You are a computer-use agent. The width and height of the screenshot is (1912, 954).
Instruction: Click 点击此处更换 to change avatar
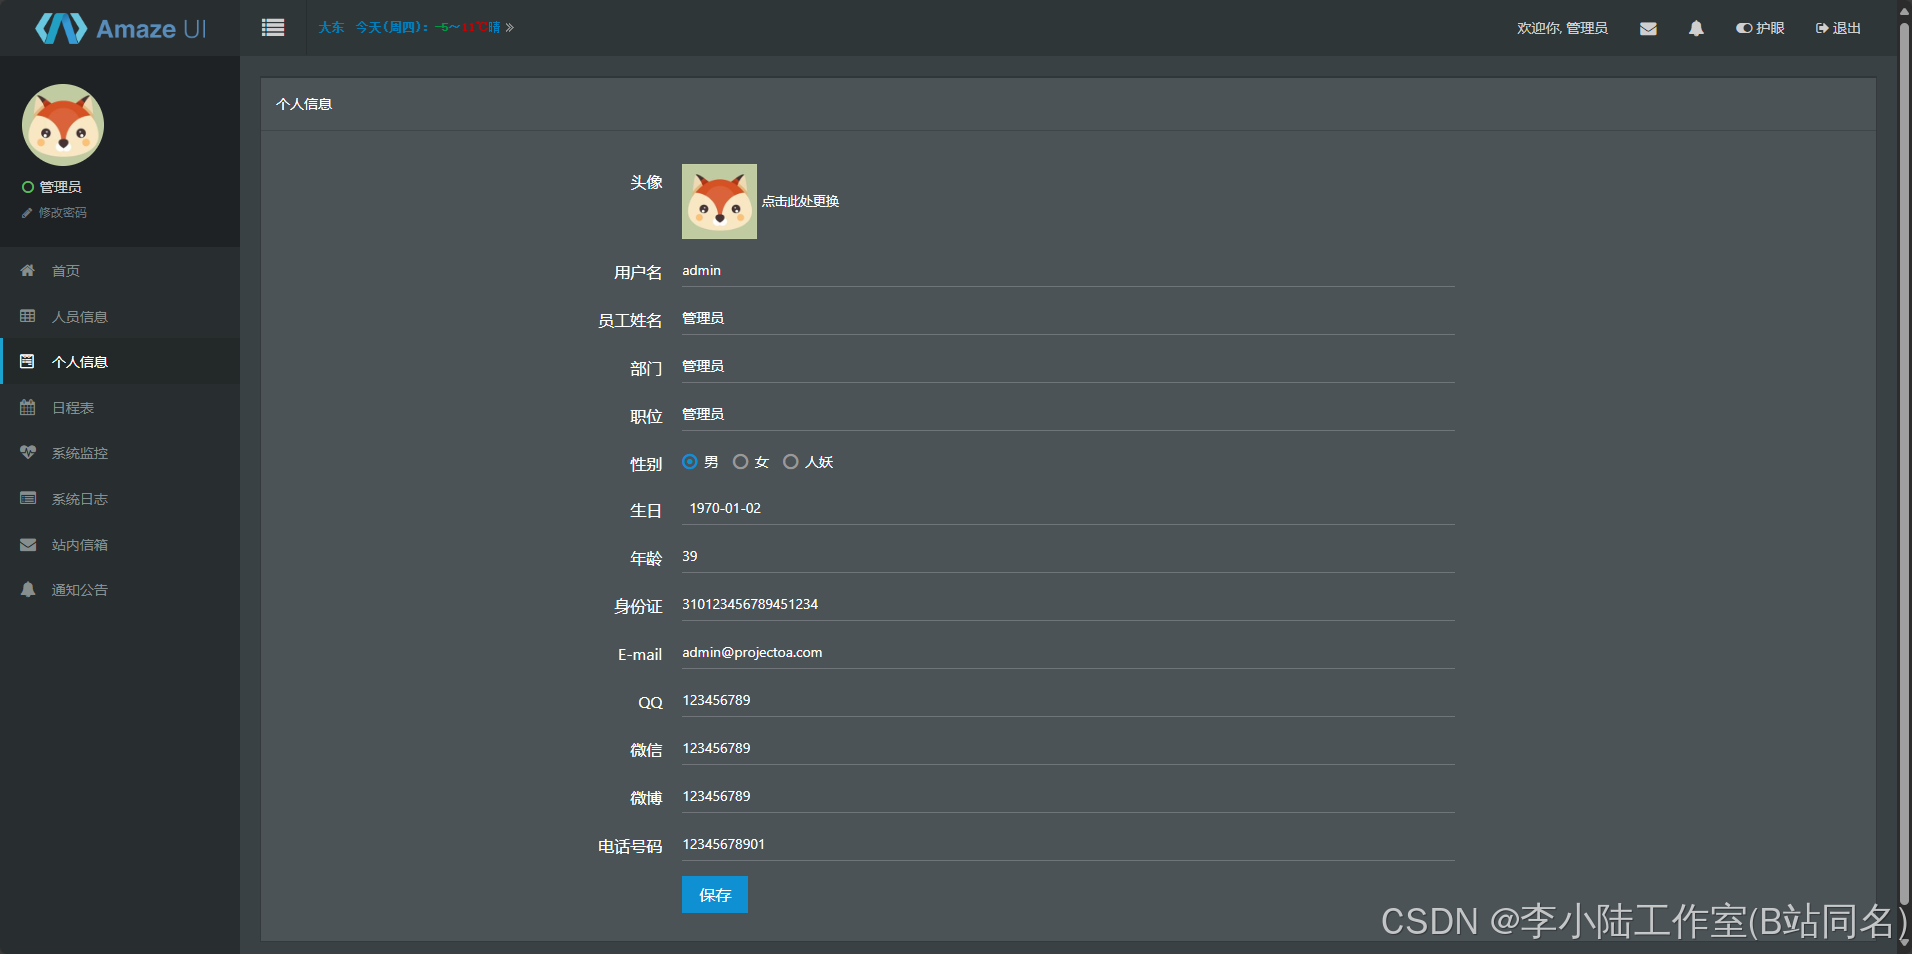coord(799,201)
